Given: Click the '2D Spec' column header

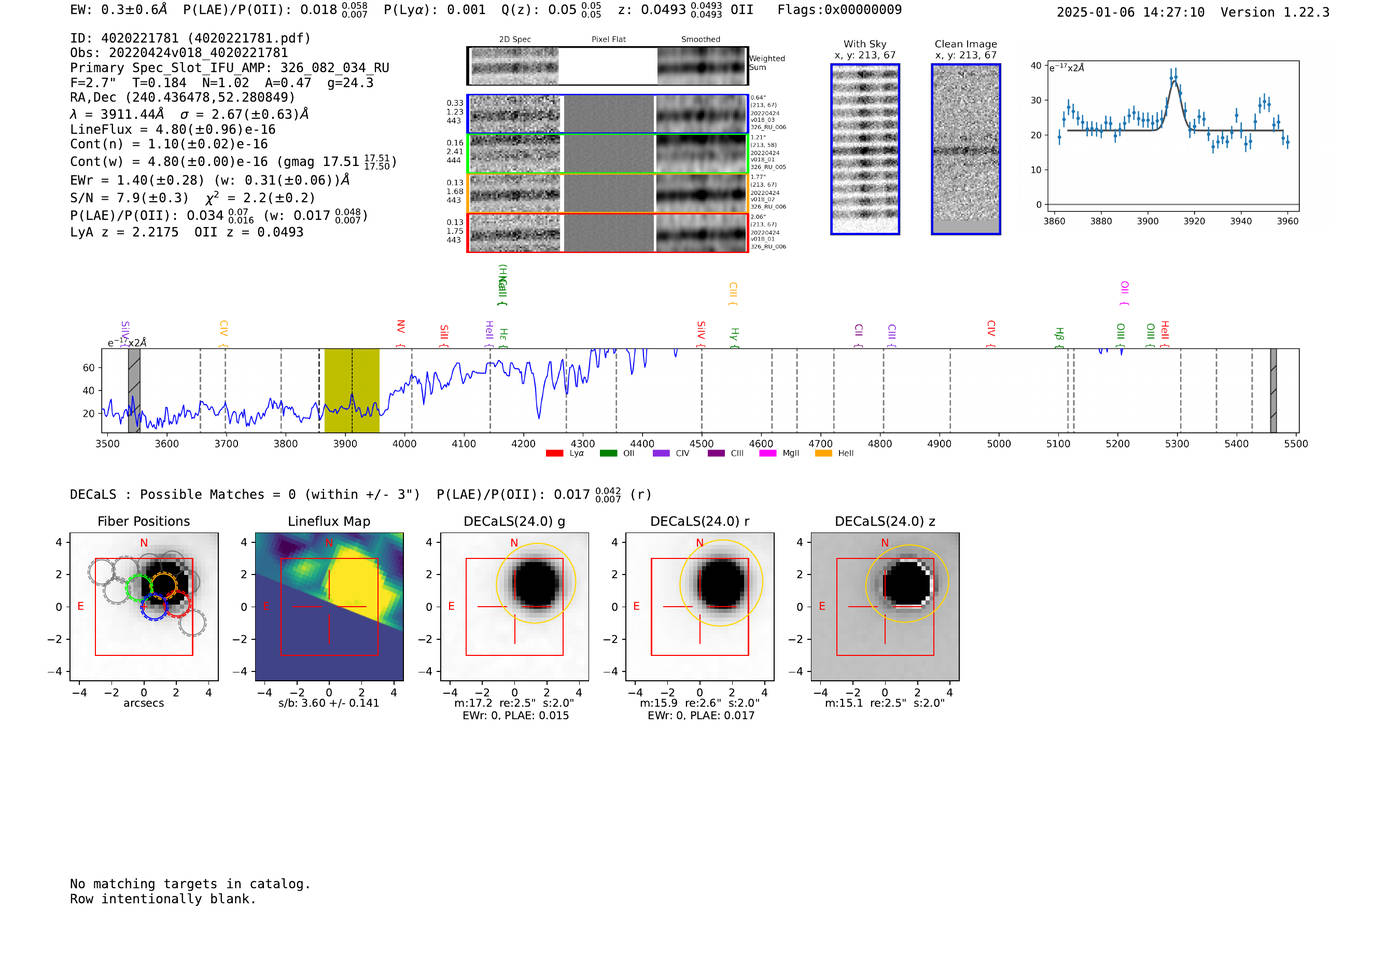Looking at the screenshot, I should [515, 40].
